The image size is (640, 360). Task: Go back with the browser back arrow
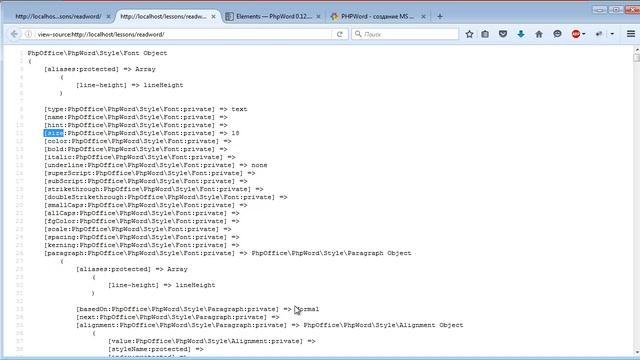pos(14,34)
